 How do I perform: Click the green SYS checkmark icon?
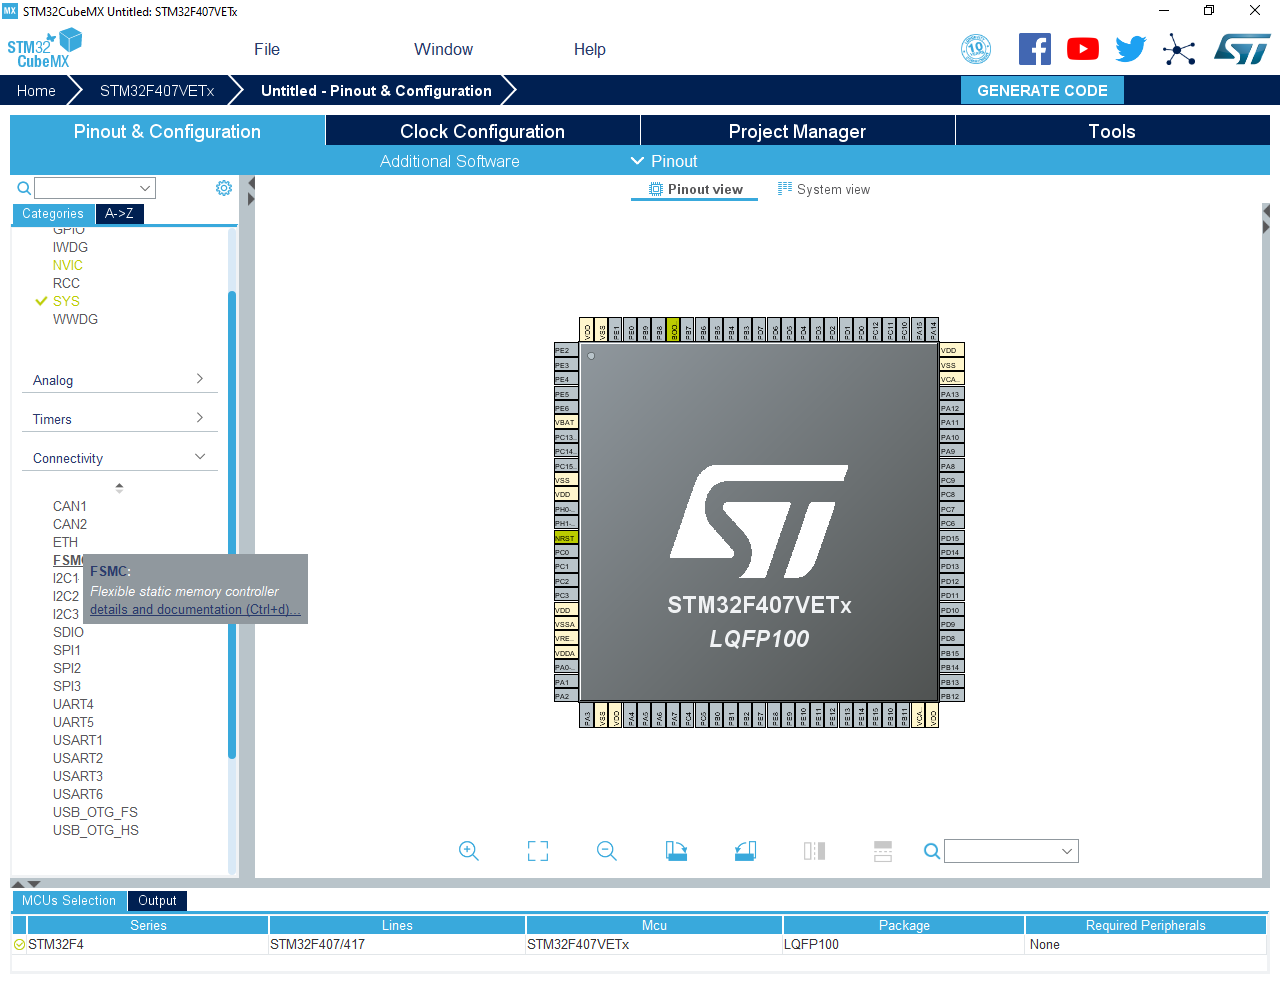point(41,301)
